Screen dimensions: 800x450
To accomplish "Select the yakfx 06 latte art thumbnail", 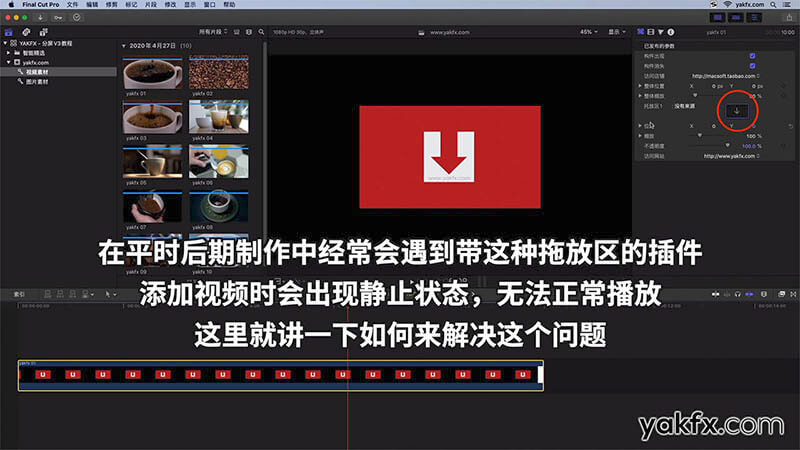I will [x=219, y=162].
